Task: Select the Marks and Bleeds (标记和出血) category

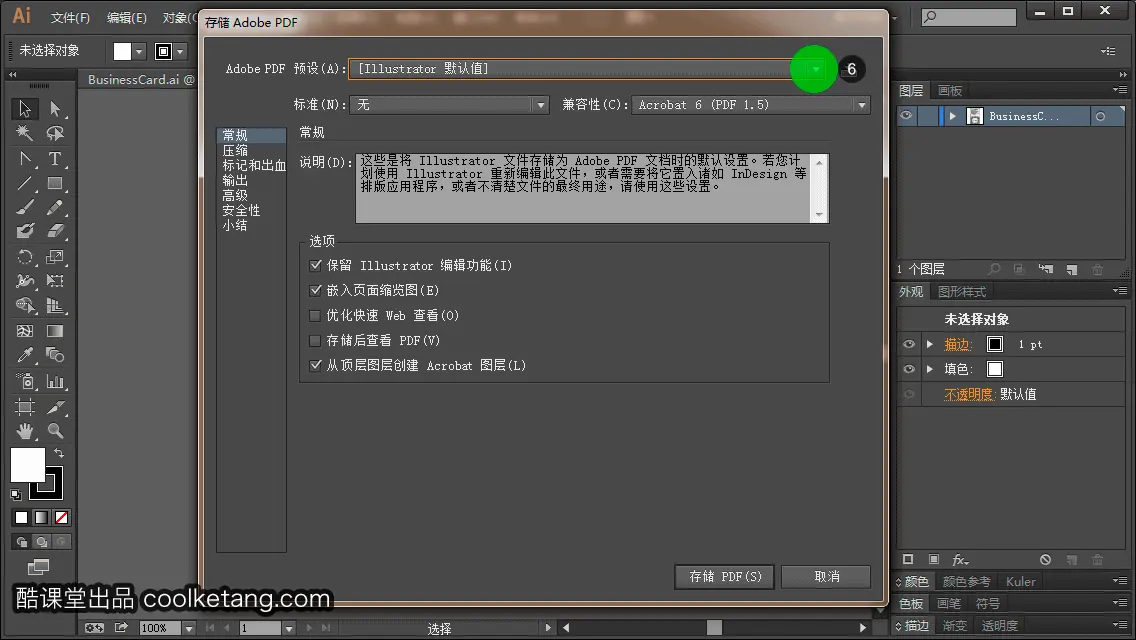Action: pyautogui.click(x=254, y=165)
